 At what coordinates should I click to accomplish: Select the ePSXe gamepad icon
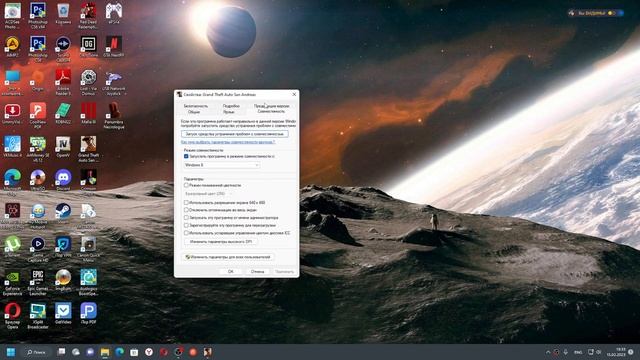pyautogui.click(x=114, y=13)
